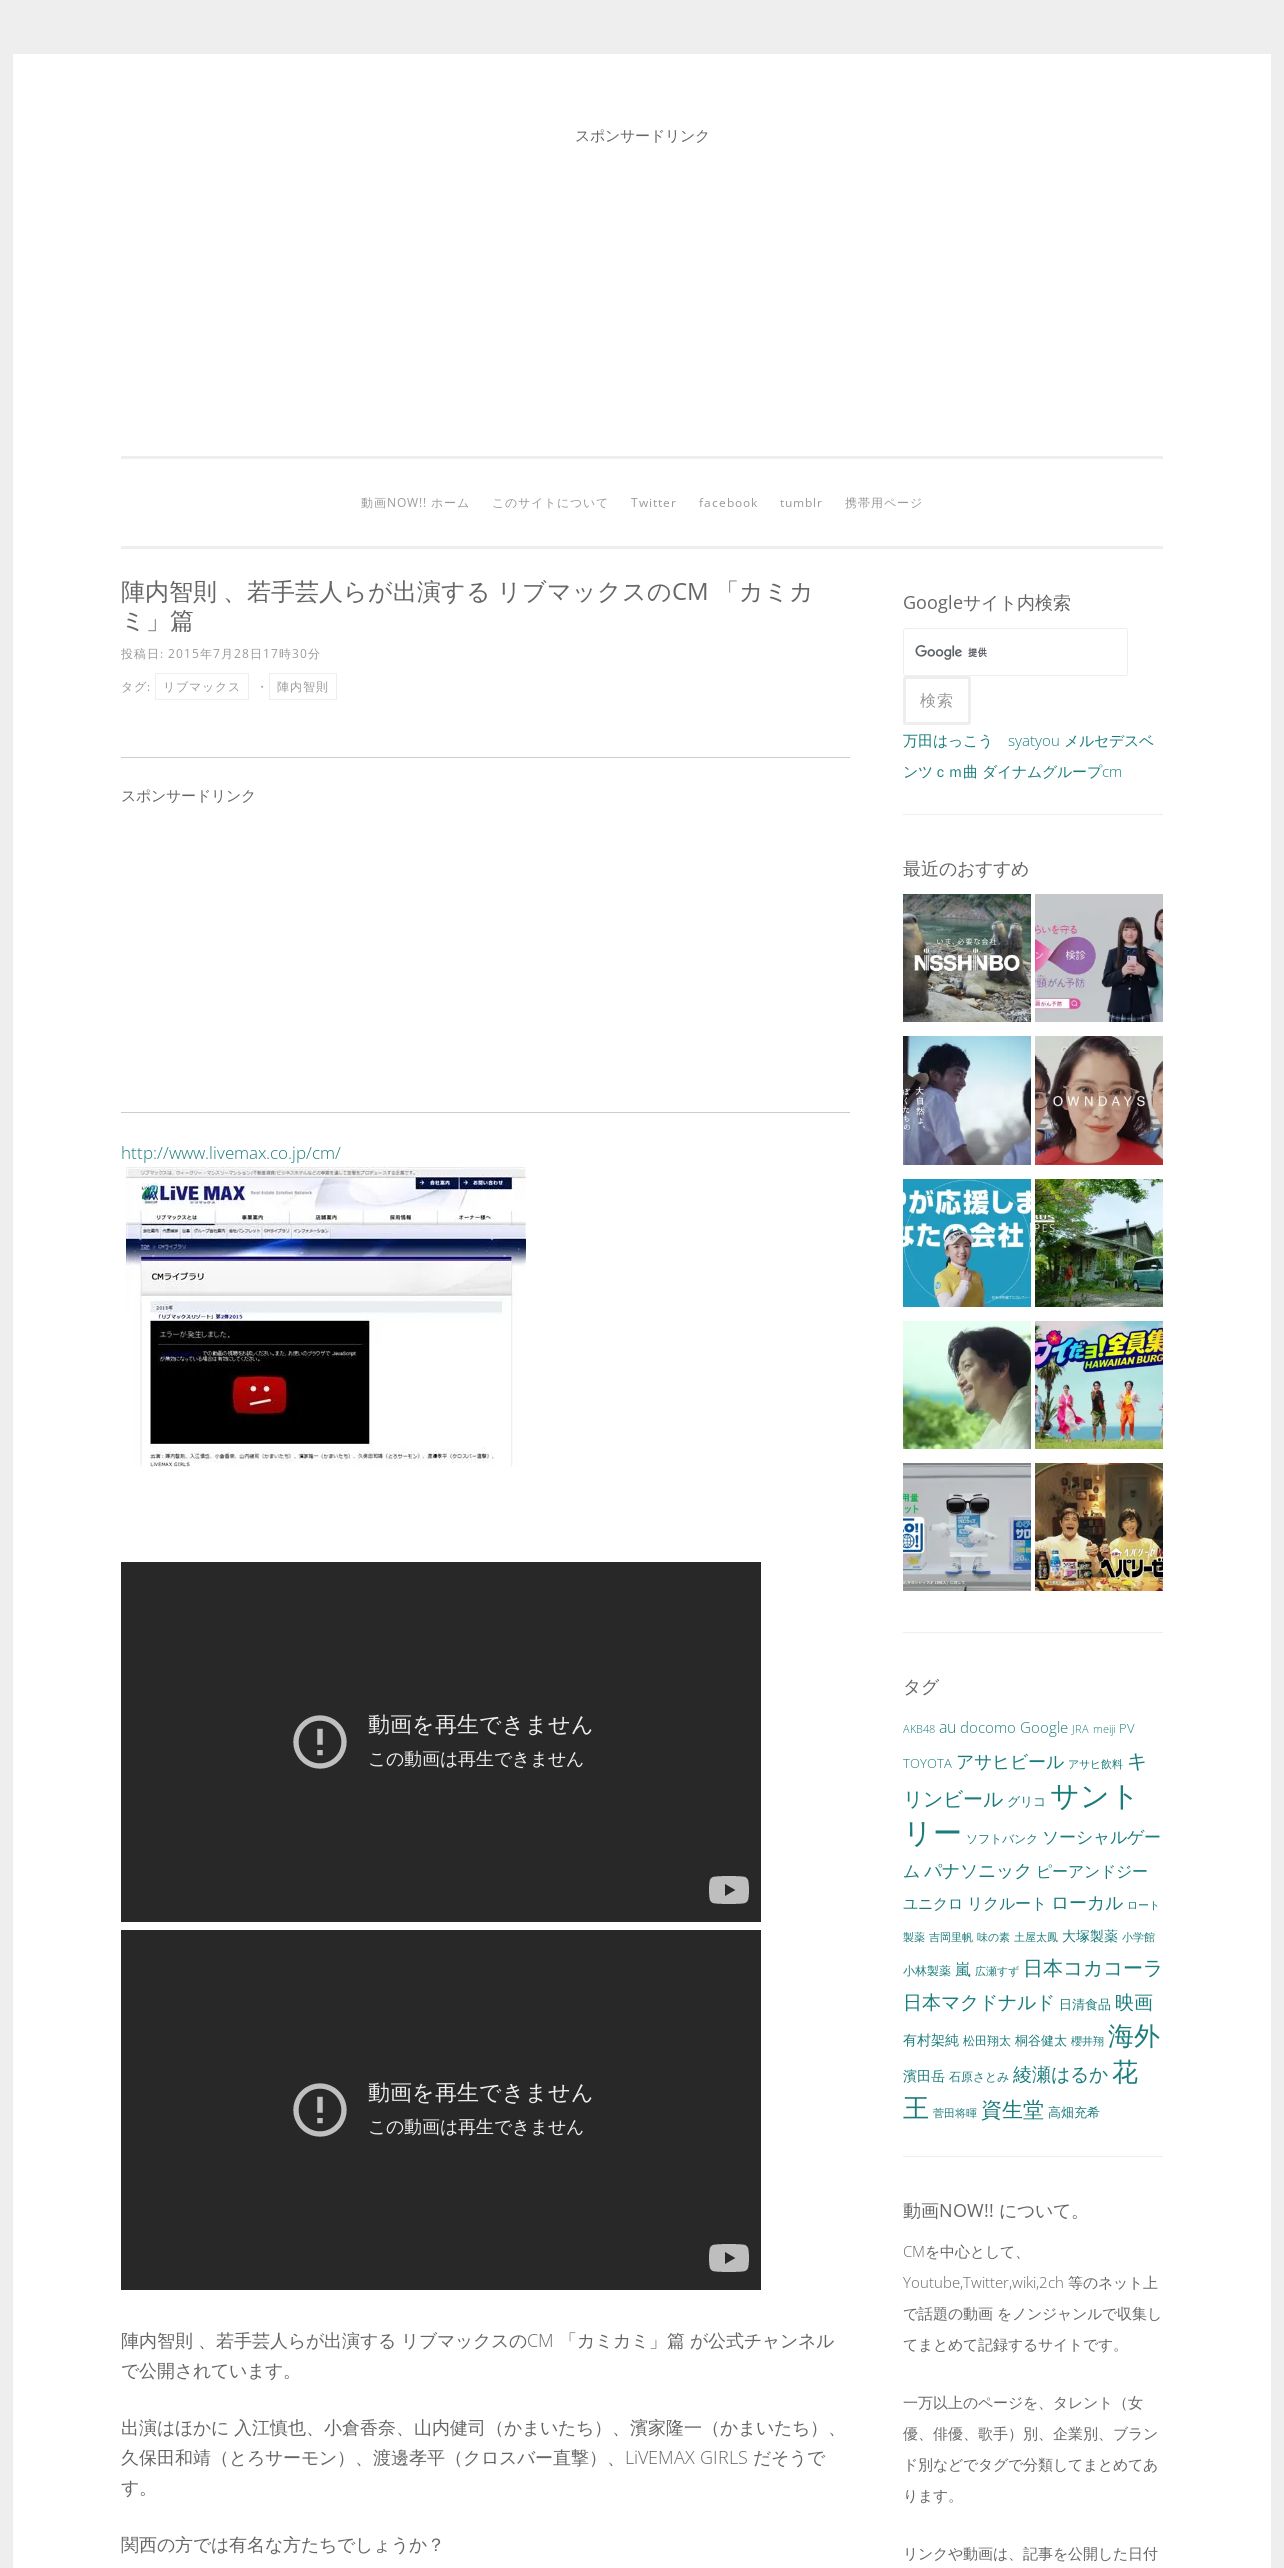Open the thumbnail of the smiling man with a beard

pos(967,1385)
